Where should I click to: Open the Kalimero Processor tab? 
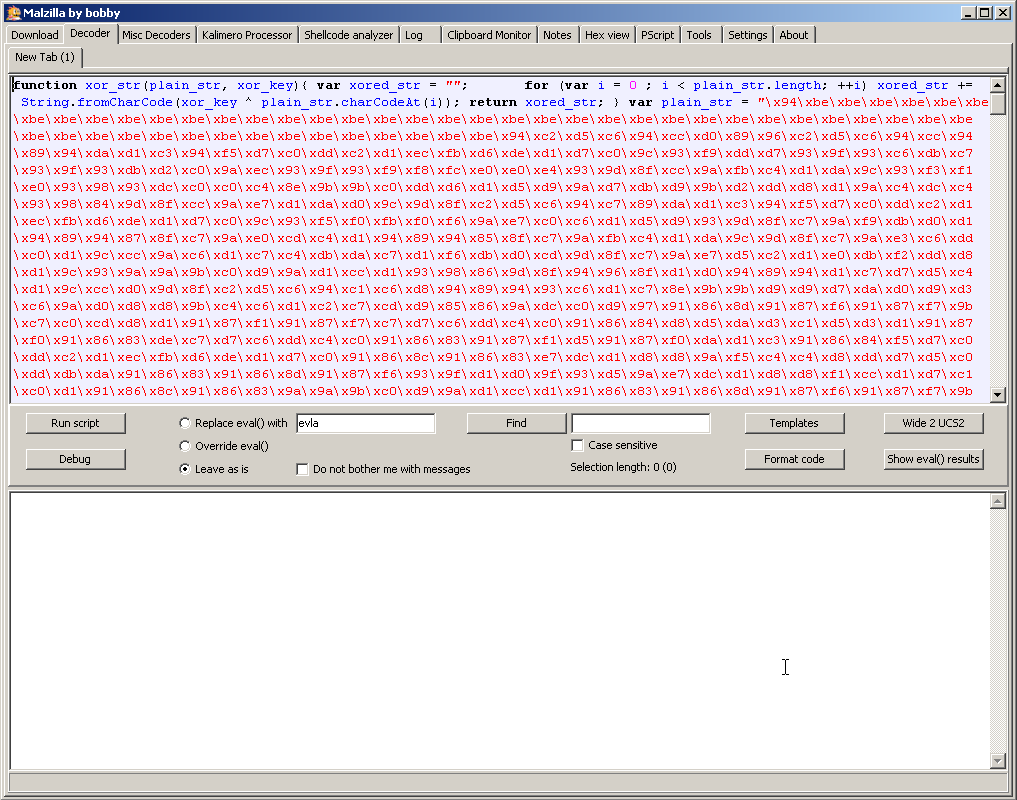(247, 35)
